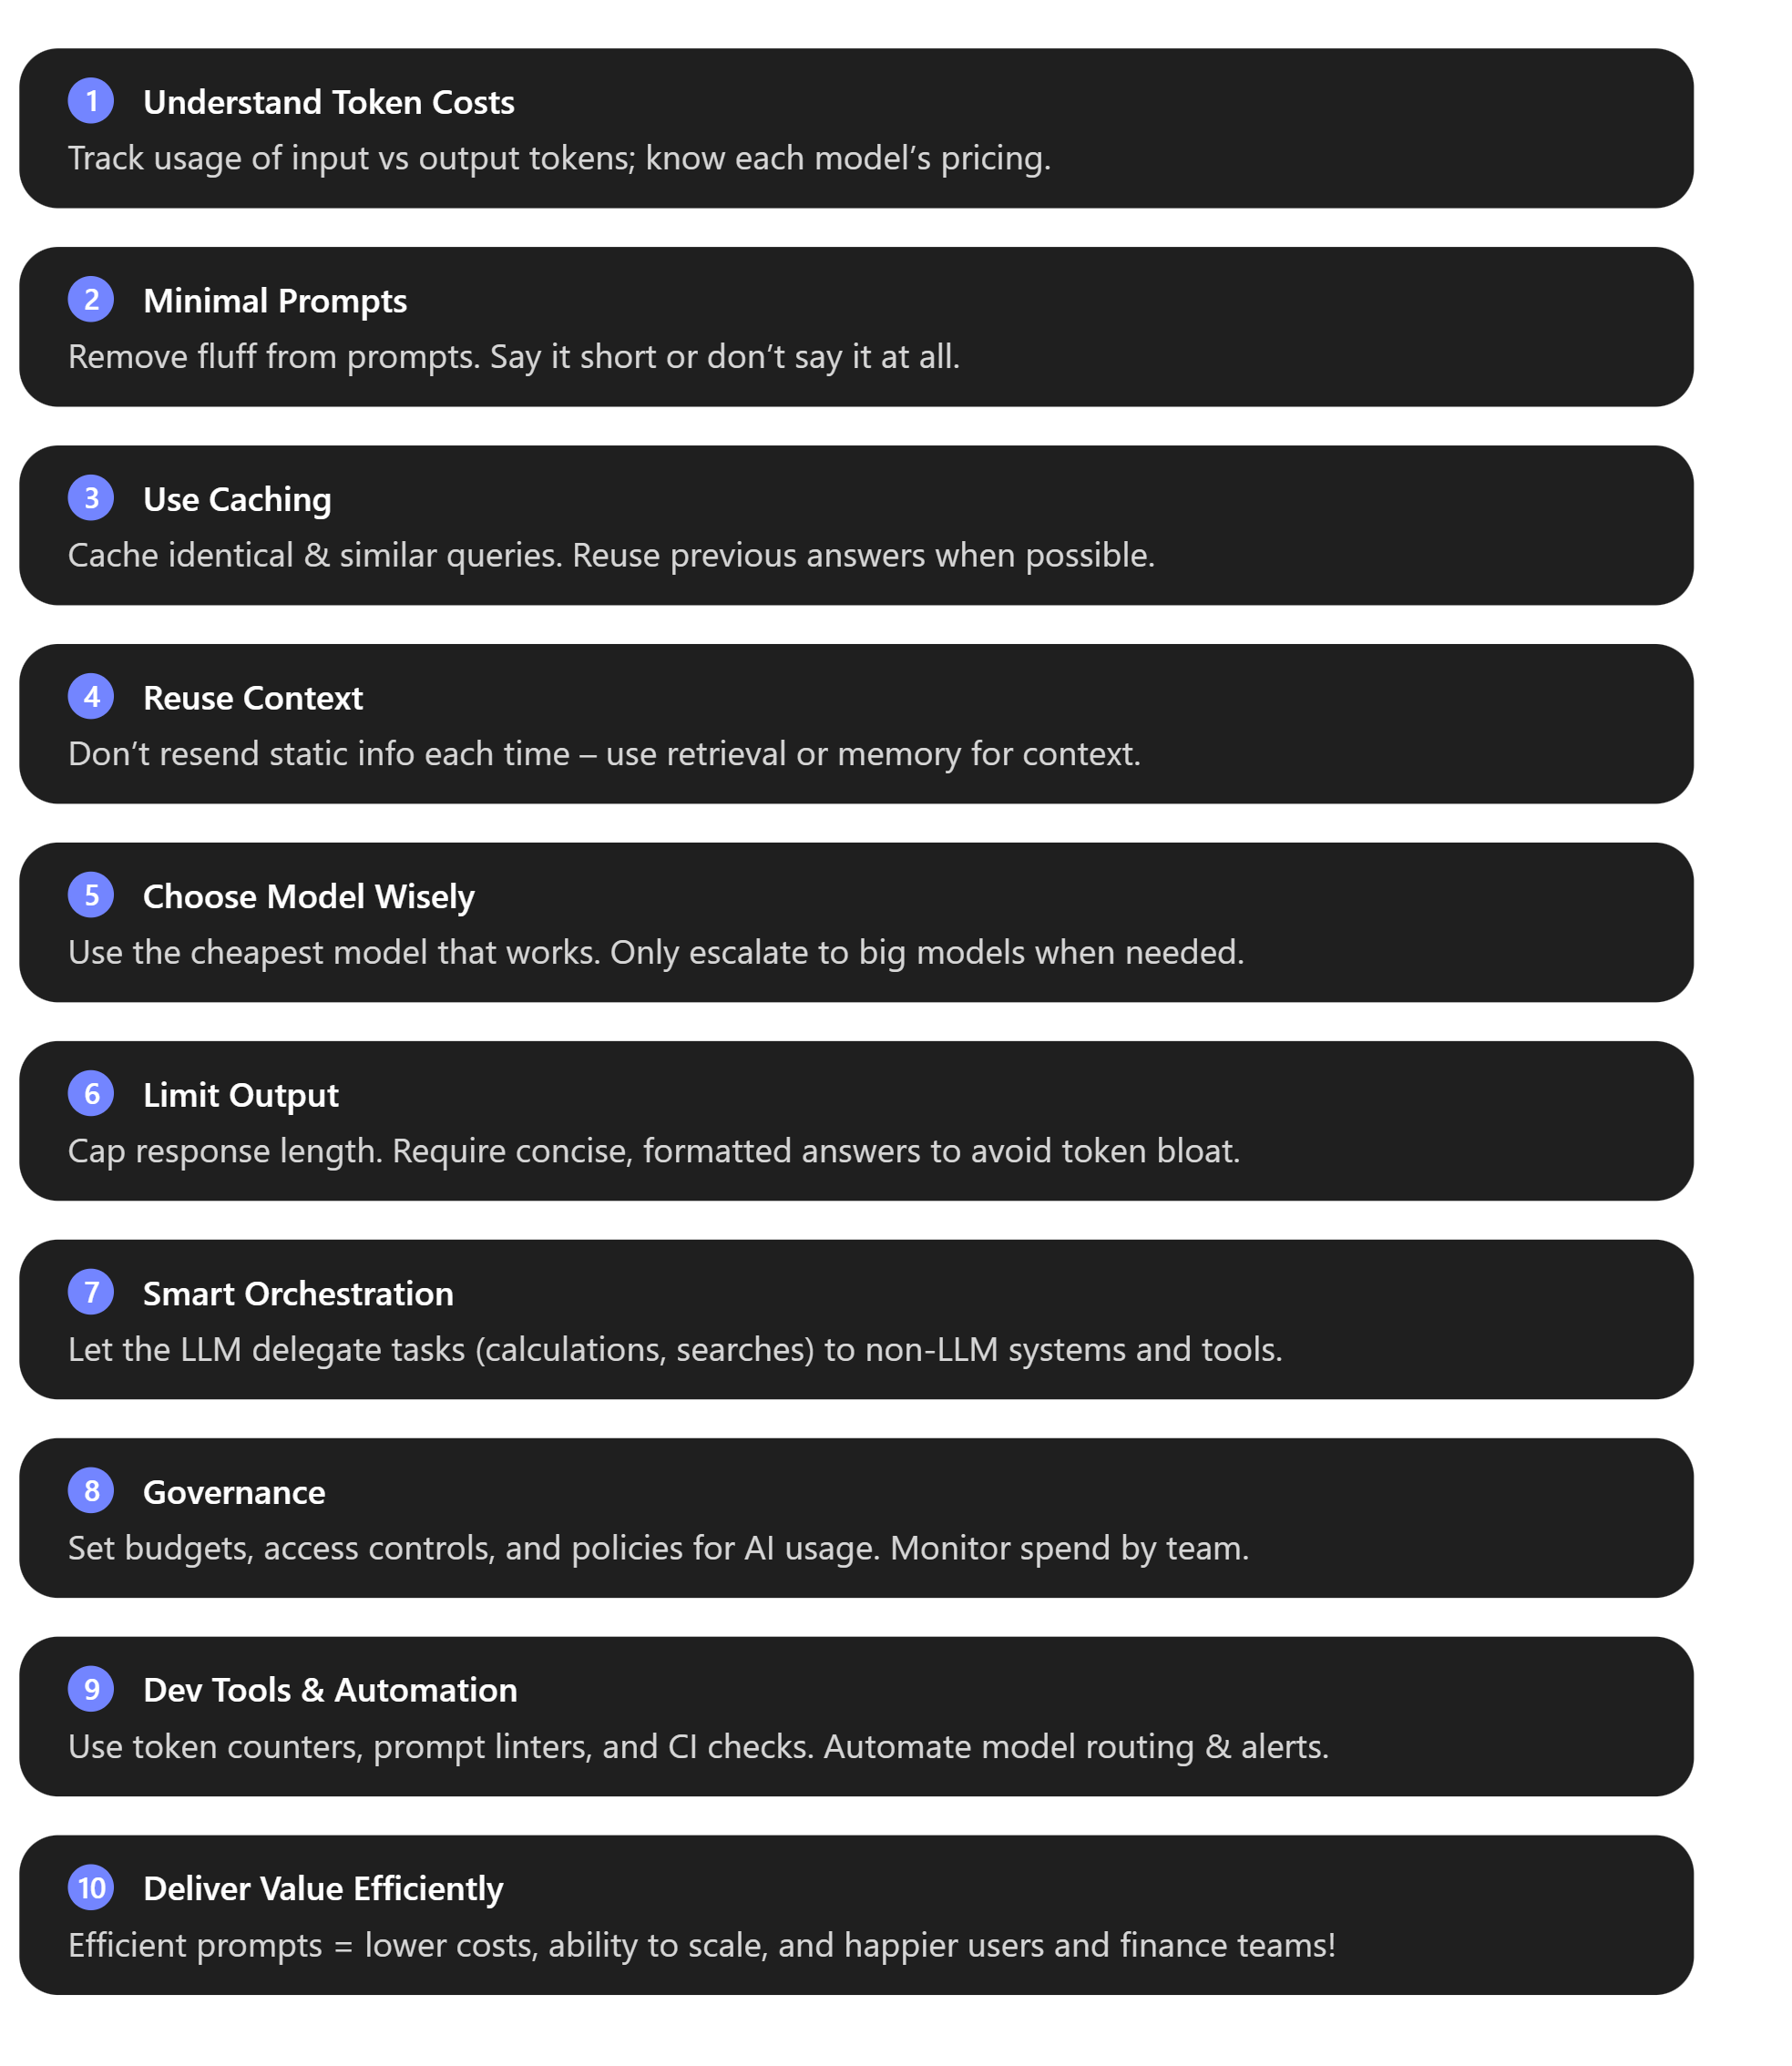Image resolution: width=1792 pixels, height=2066 pixels.
Task: Click the number 8 badge icon
Action: (91, 1491)
